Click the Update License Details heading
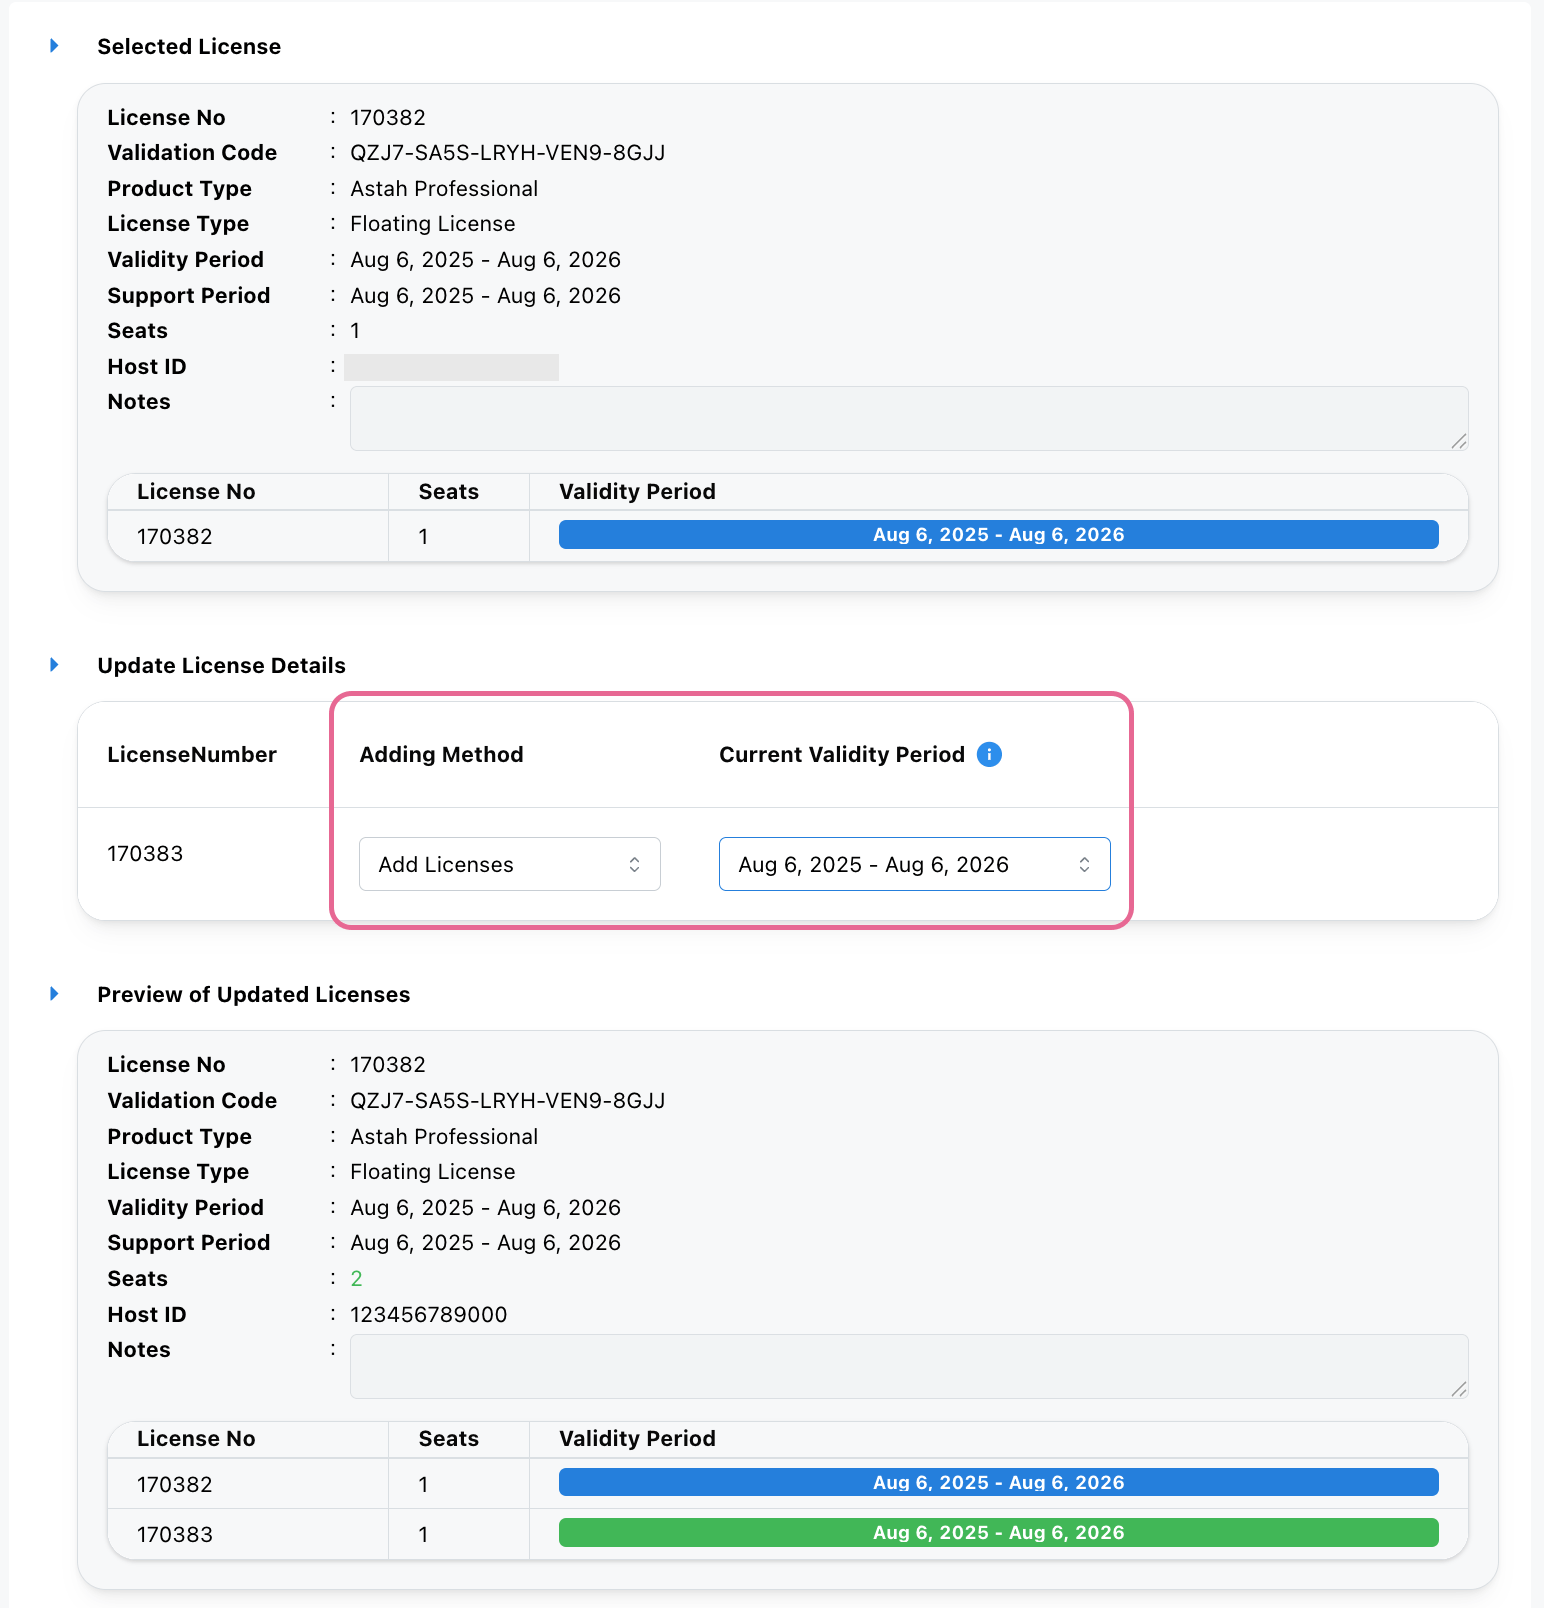Image resolution: width=1544 pixels, height=1608 pixels. click(222, 666)
